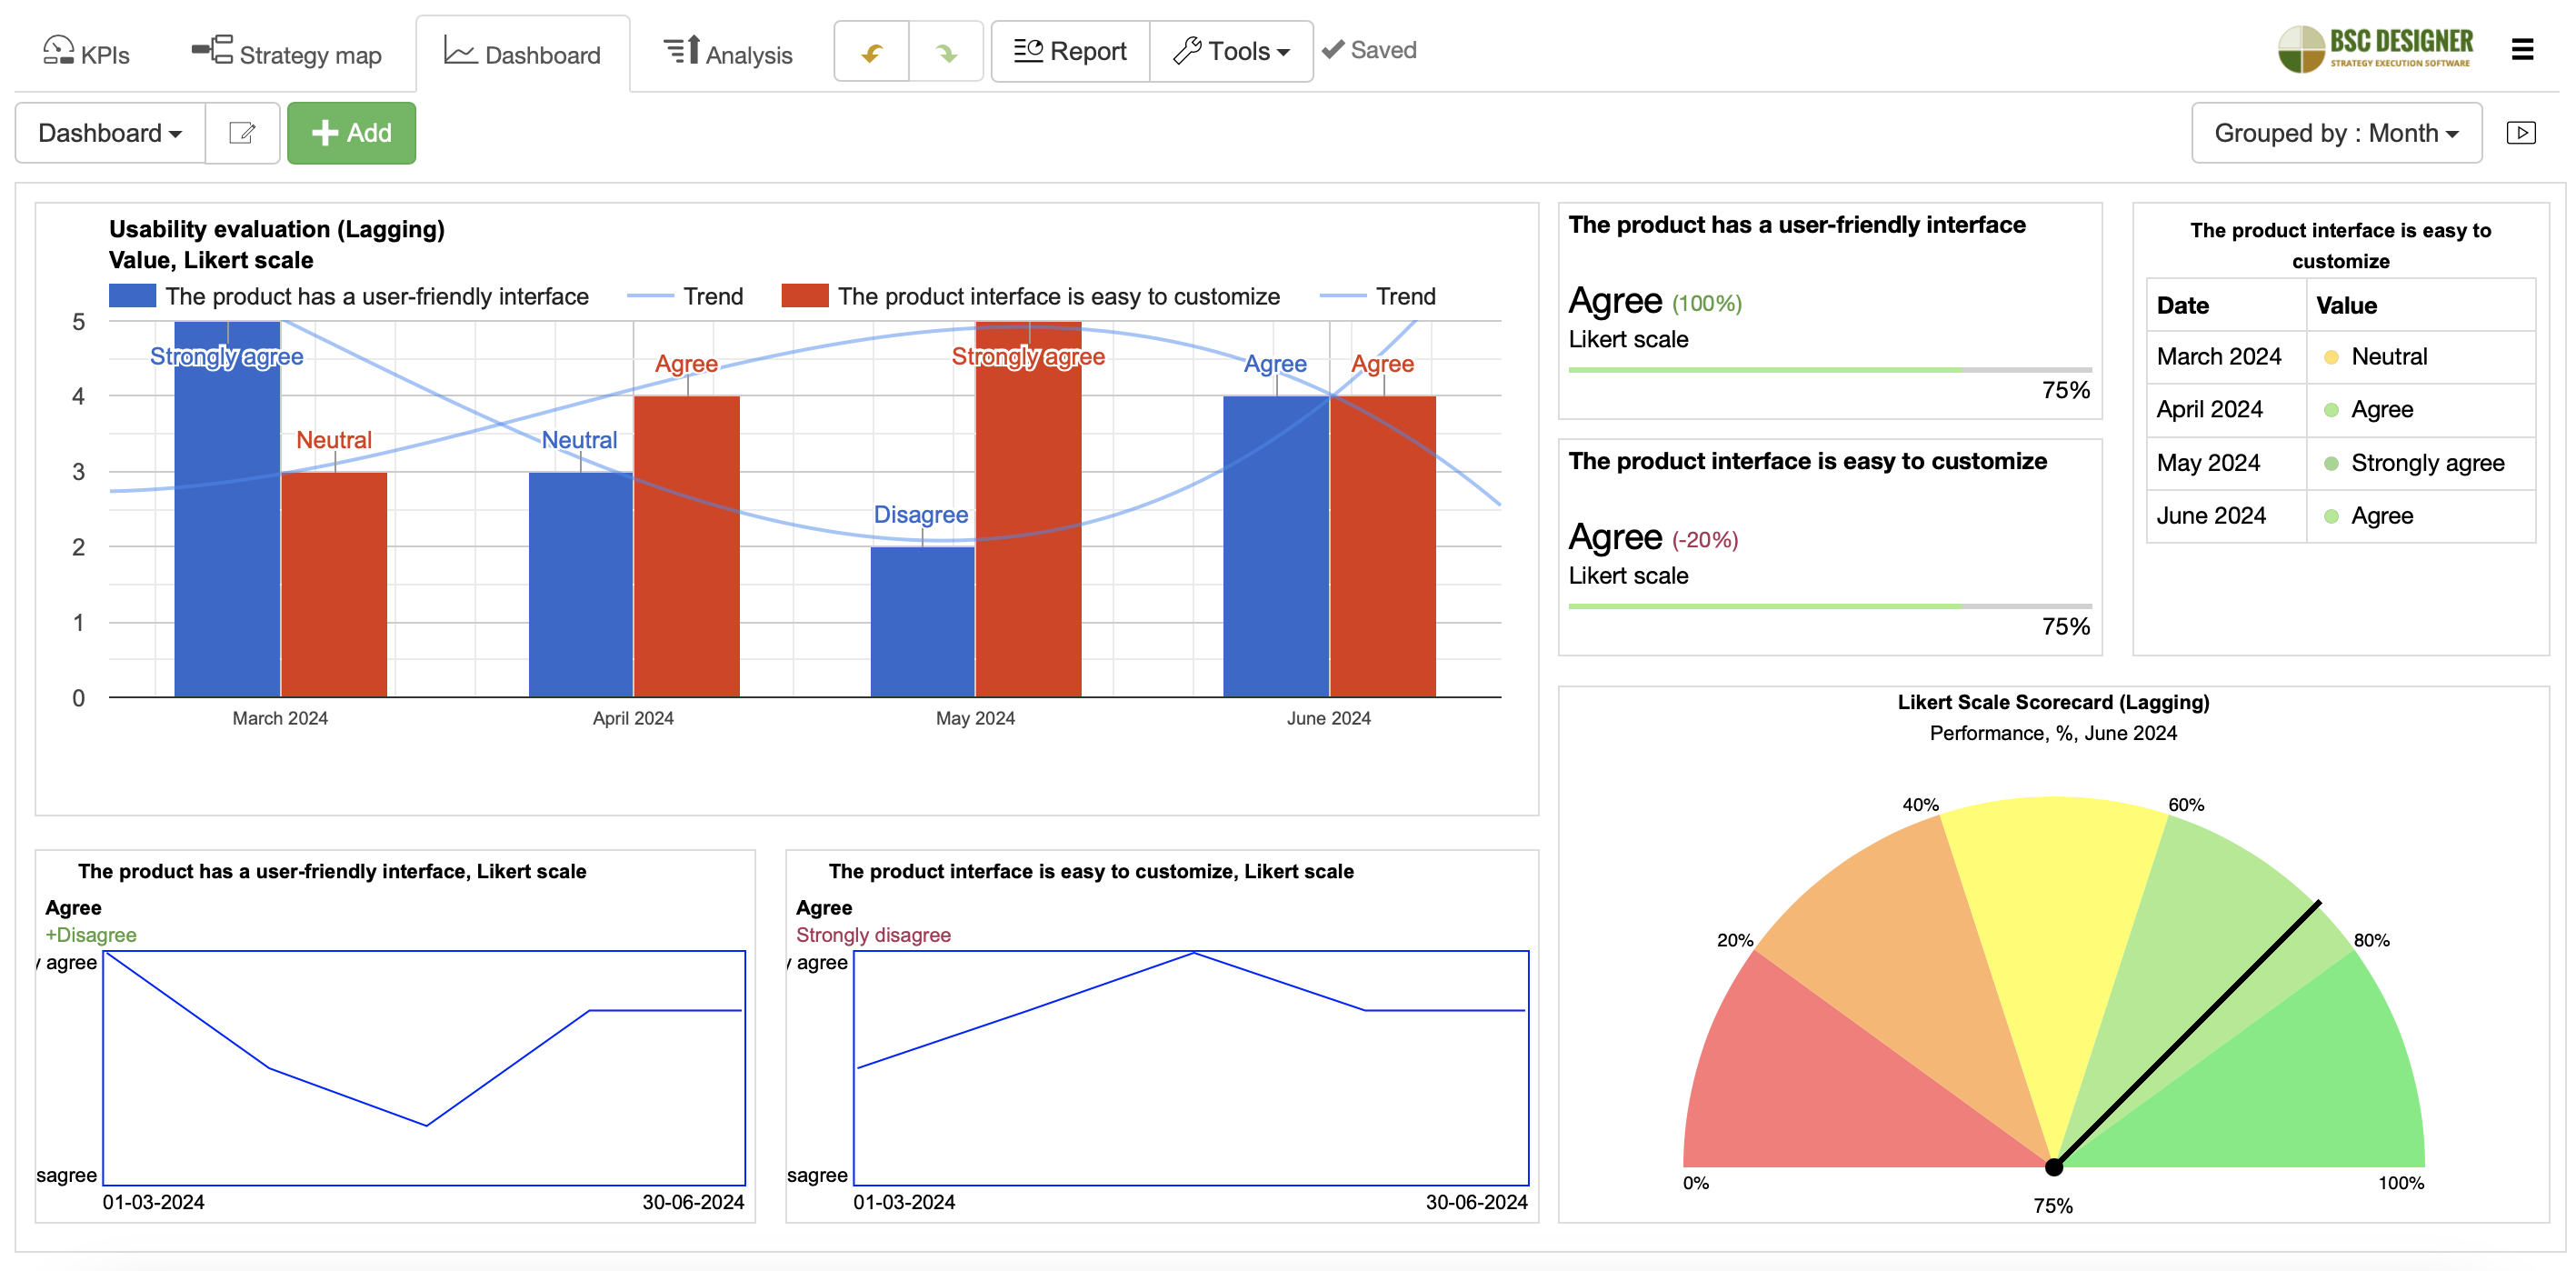Click the KPIs gauge icon

(58, 51)
